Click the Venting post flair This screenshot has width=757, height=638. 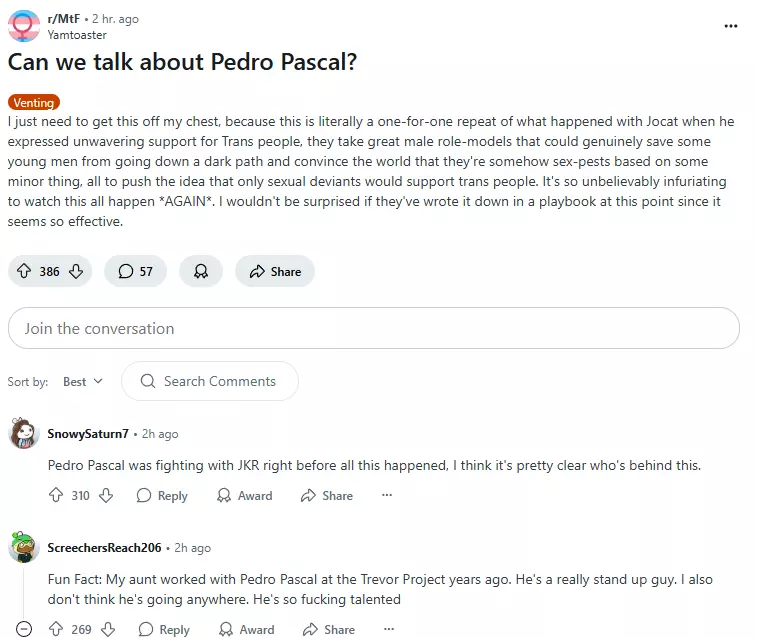[x=33, y=102]
